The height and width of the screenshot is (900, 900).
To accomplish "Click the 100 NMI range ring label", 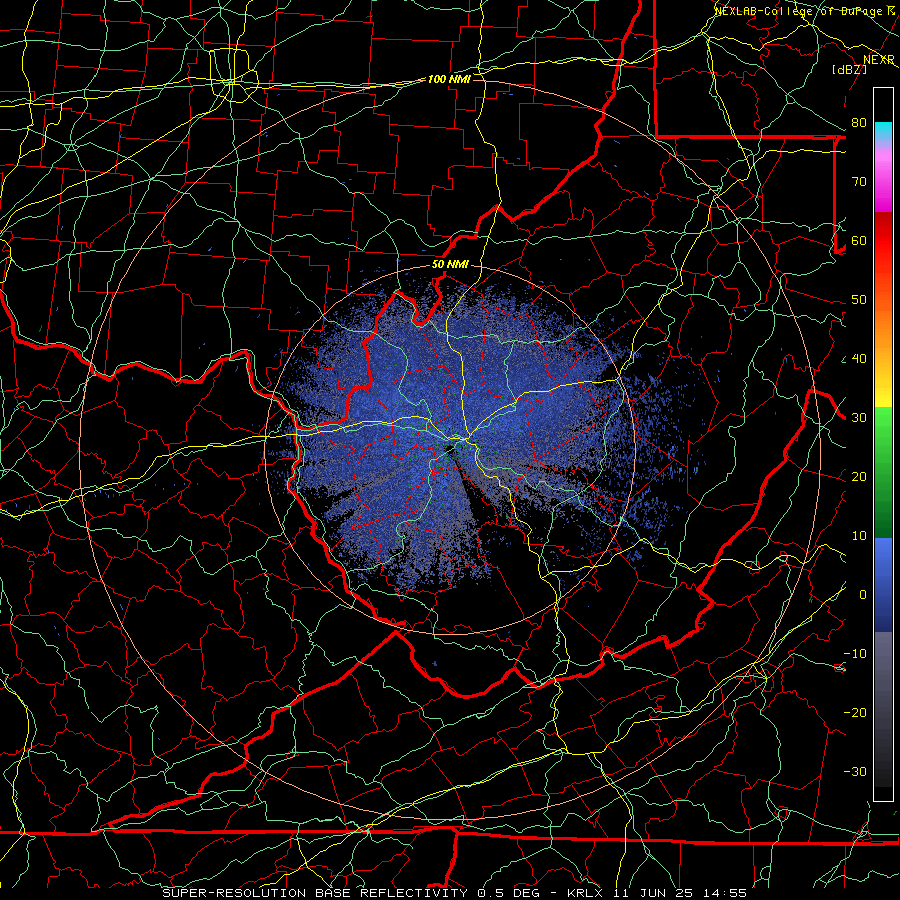I will [x=449, y=79].
